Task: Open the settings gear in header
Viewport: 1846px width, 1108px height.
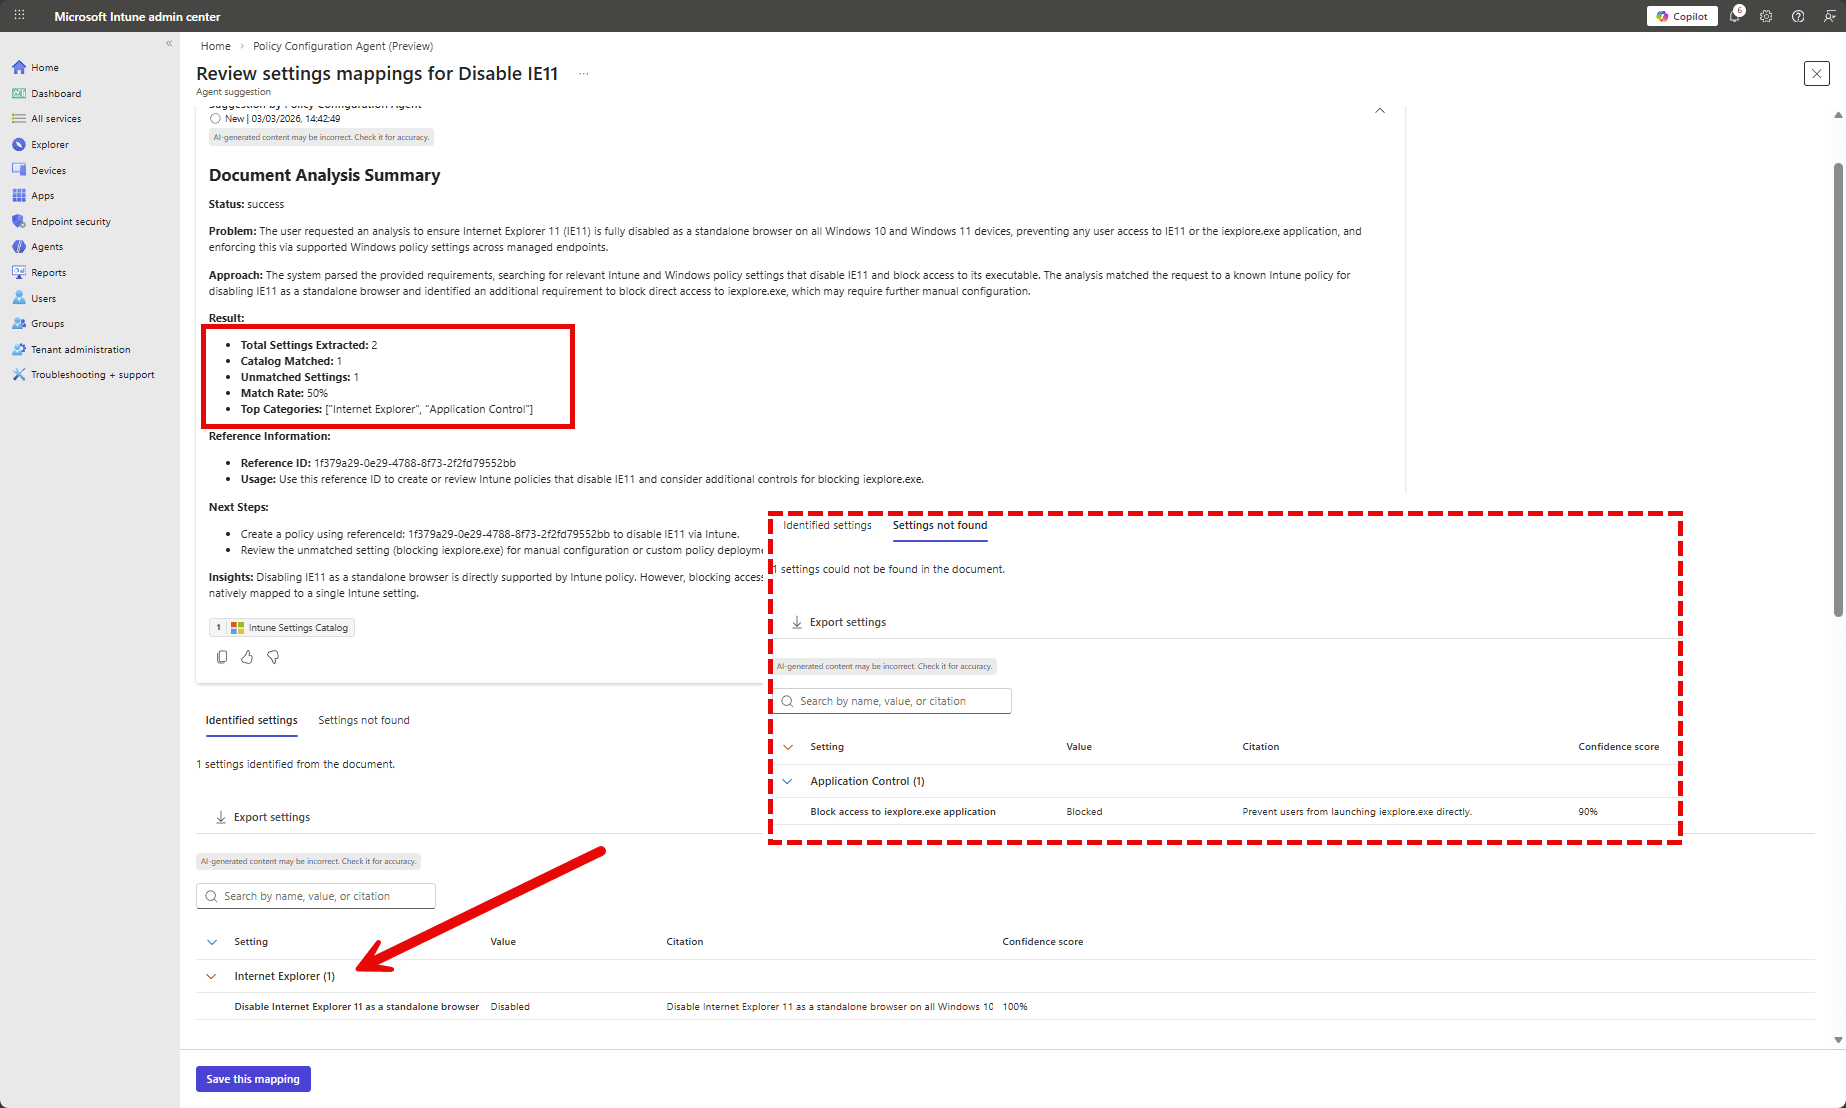Action: coord(1766,16)
